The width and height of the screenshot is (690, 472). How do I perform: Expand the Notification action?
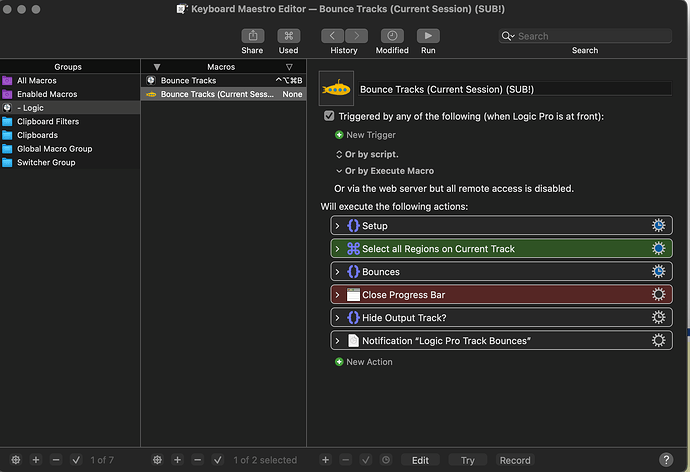tap(338, 340)
